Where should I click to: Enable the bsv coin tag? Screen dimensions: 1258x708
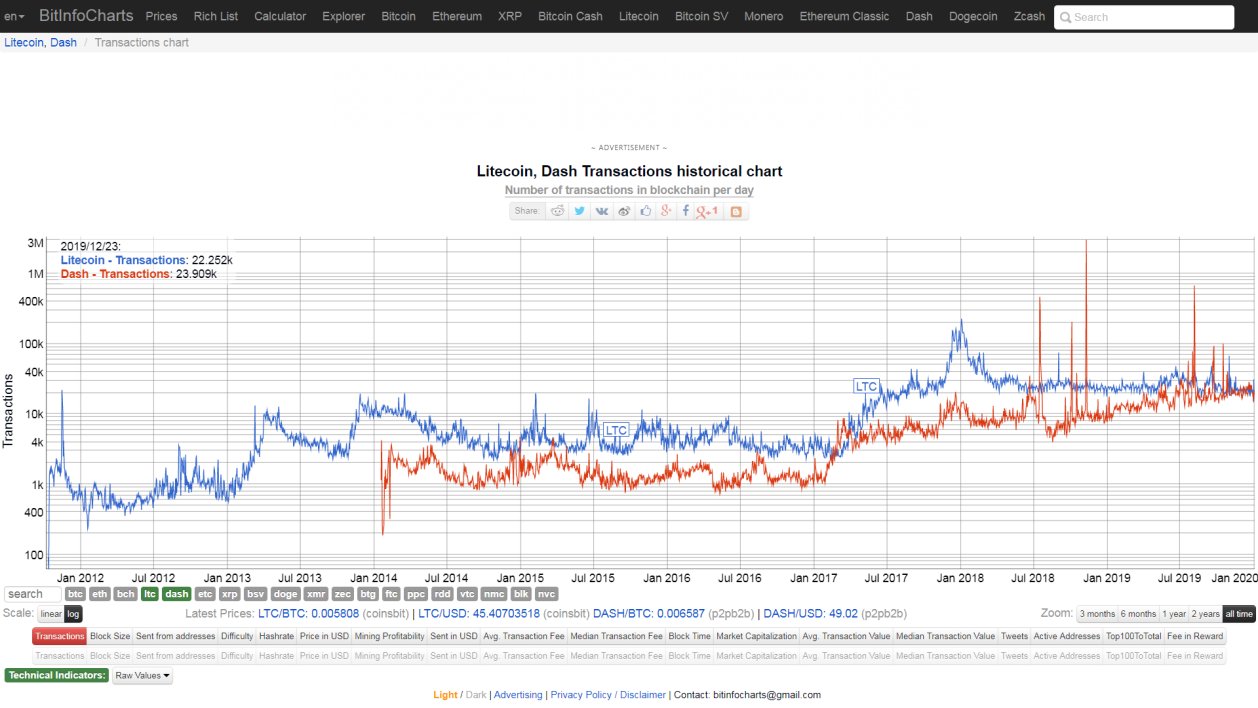256,594
